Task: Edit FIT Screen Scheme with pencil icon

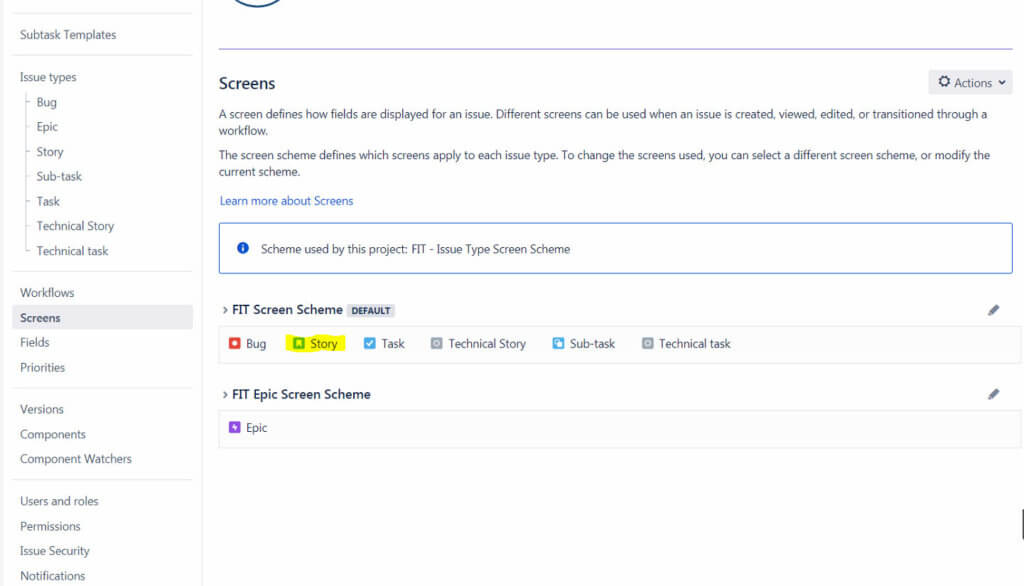Action: click(993, 310)
